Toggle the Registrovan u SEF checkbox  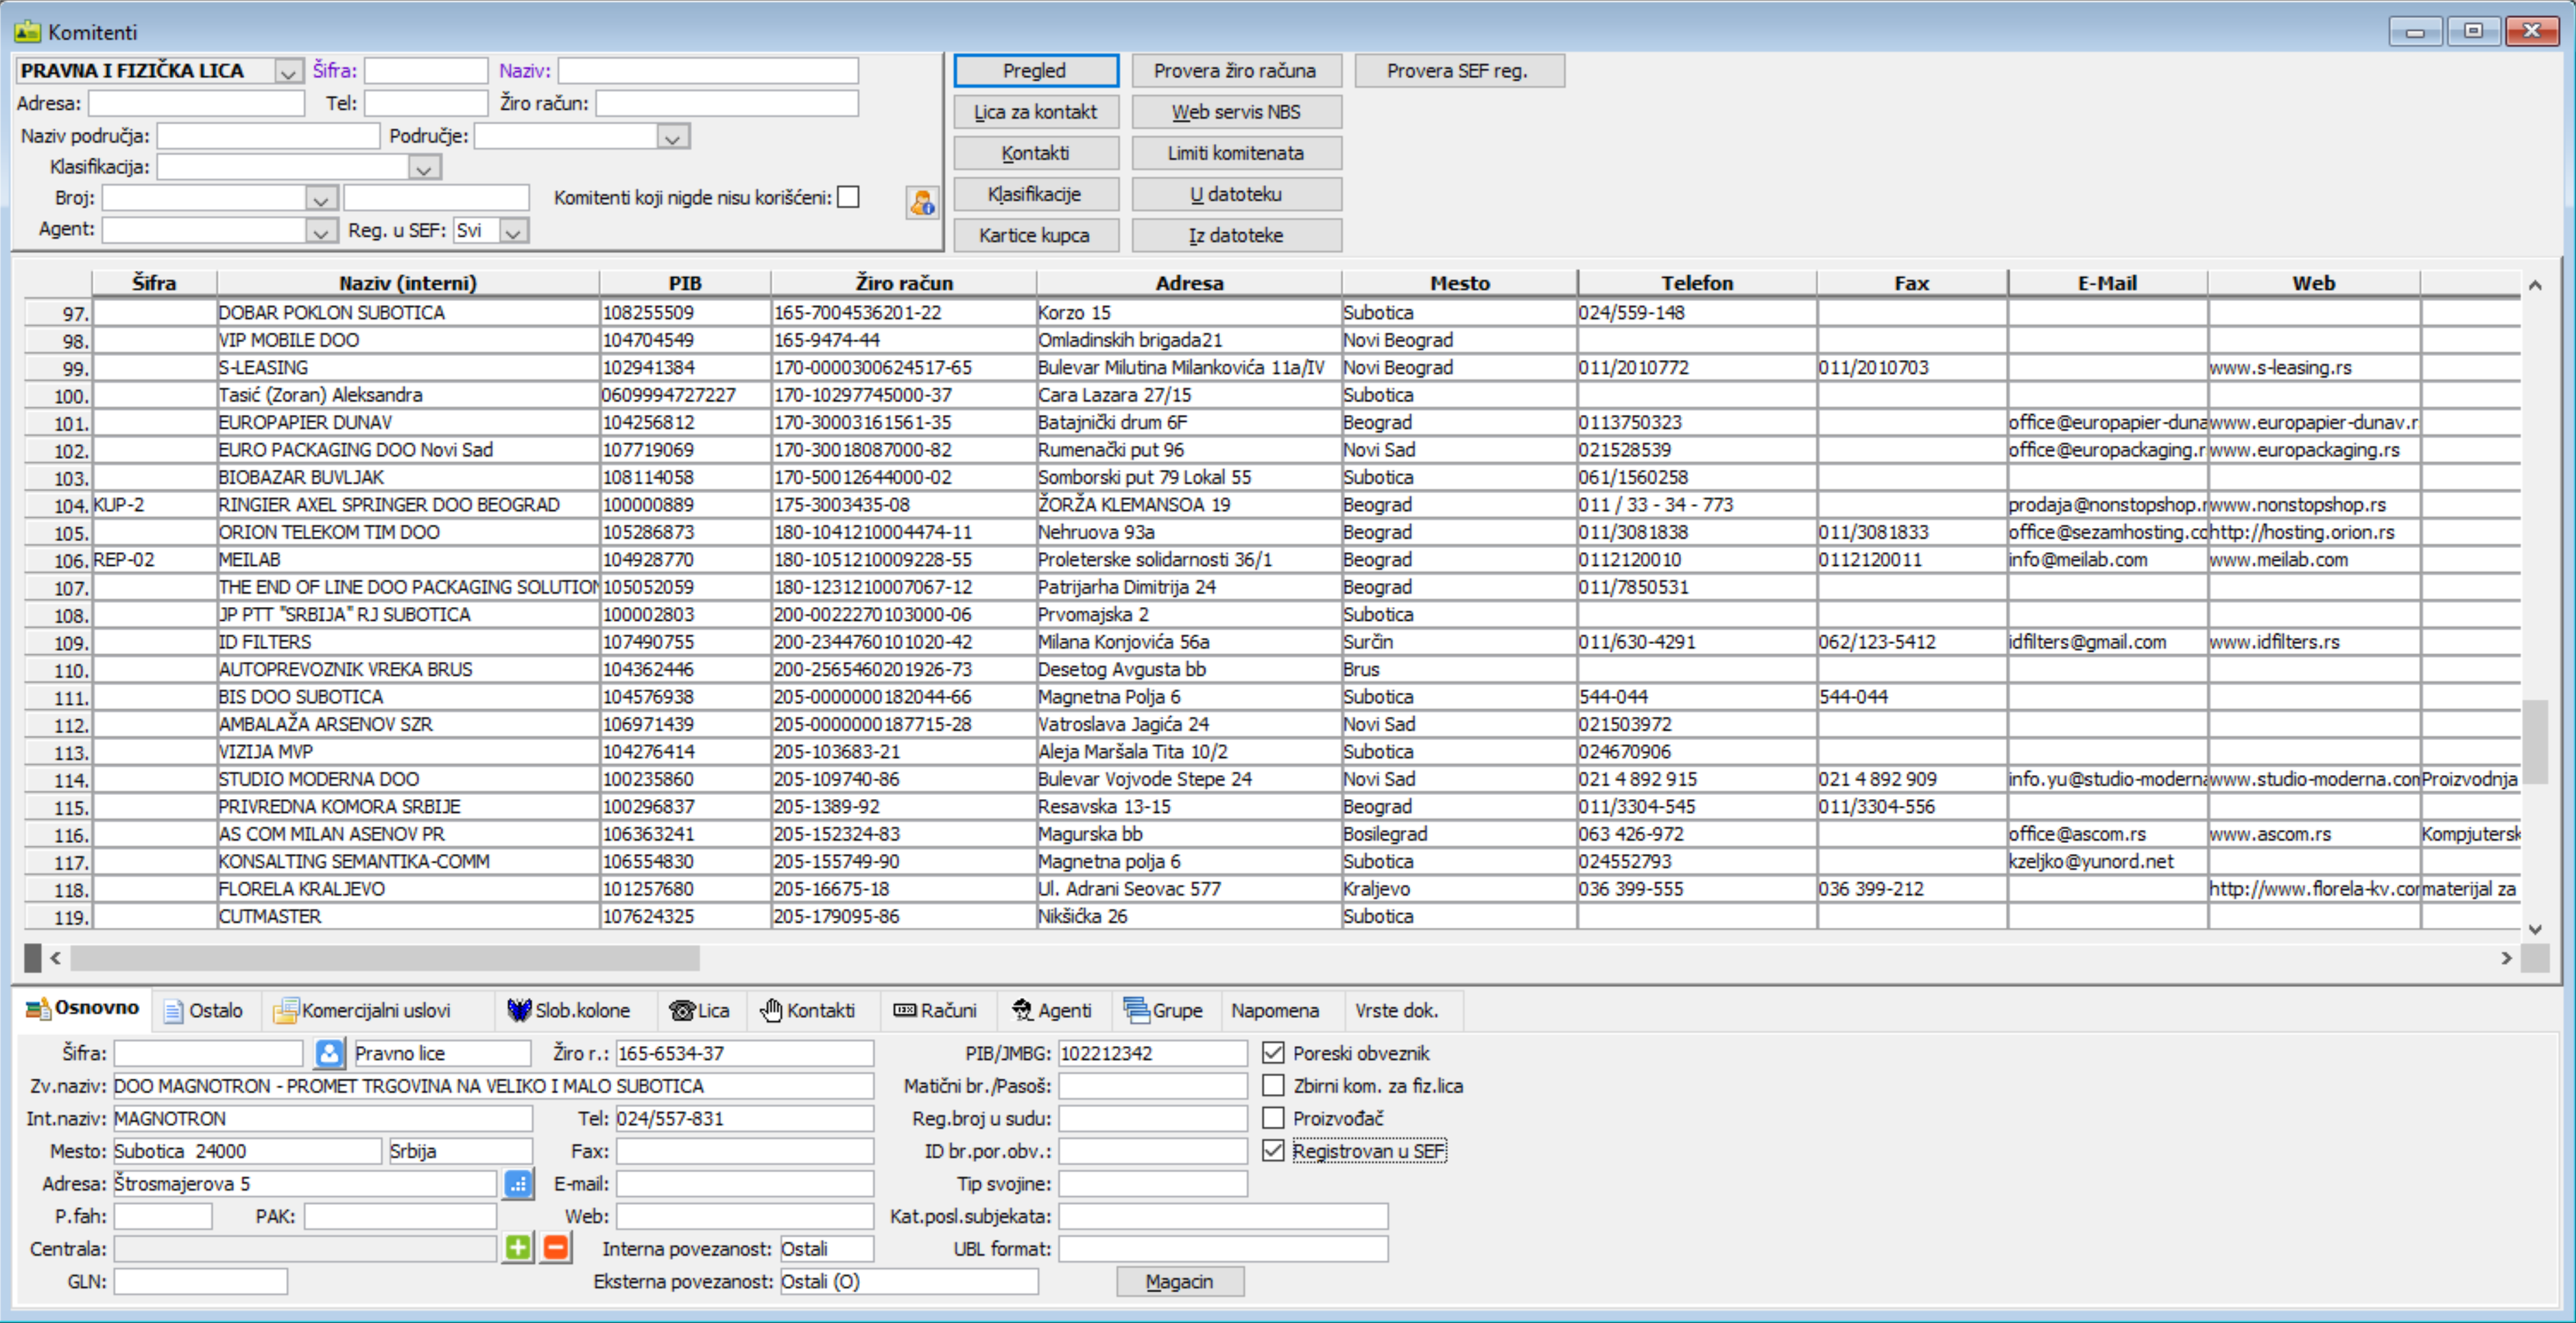coord(1273,1151)
